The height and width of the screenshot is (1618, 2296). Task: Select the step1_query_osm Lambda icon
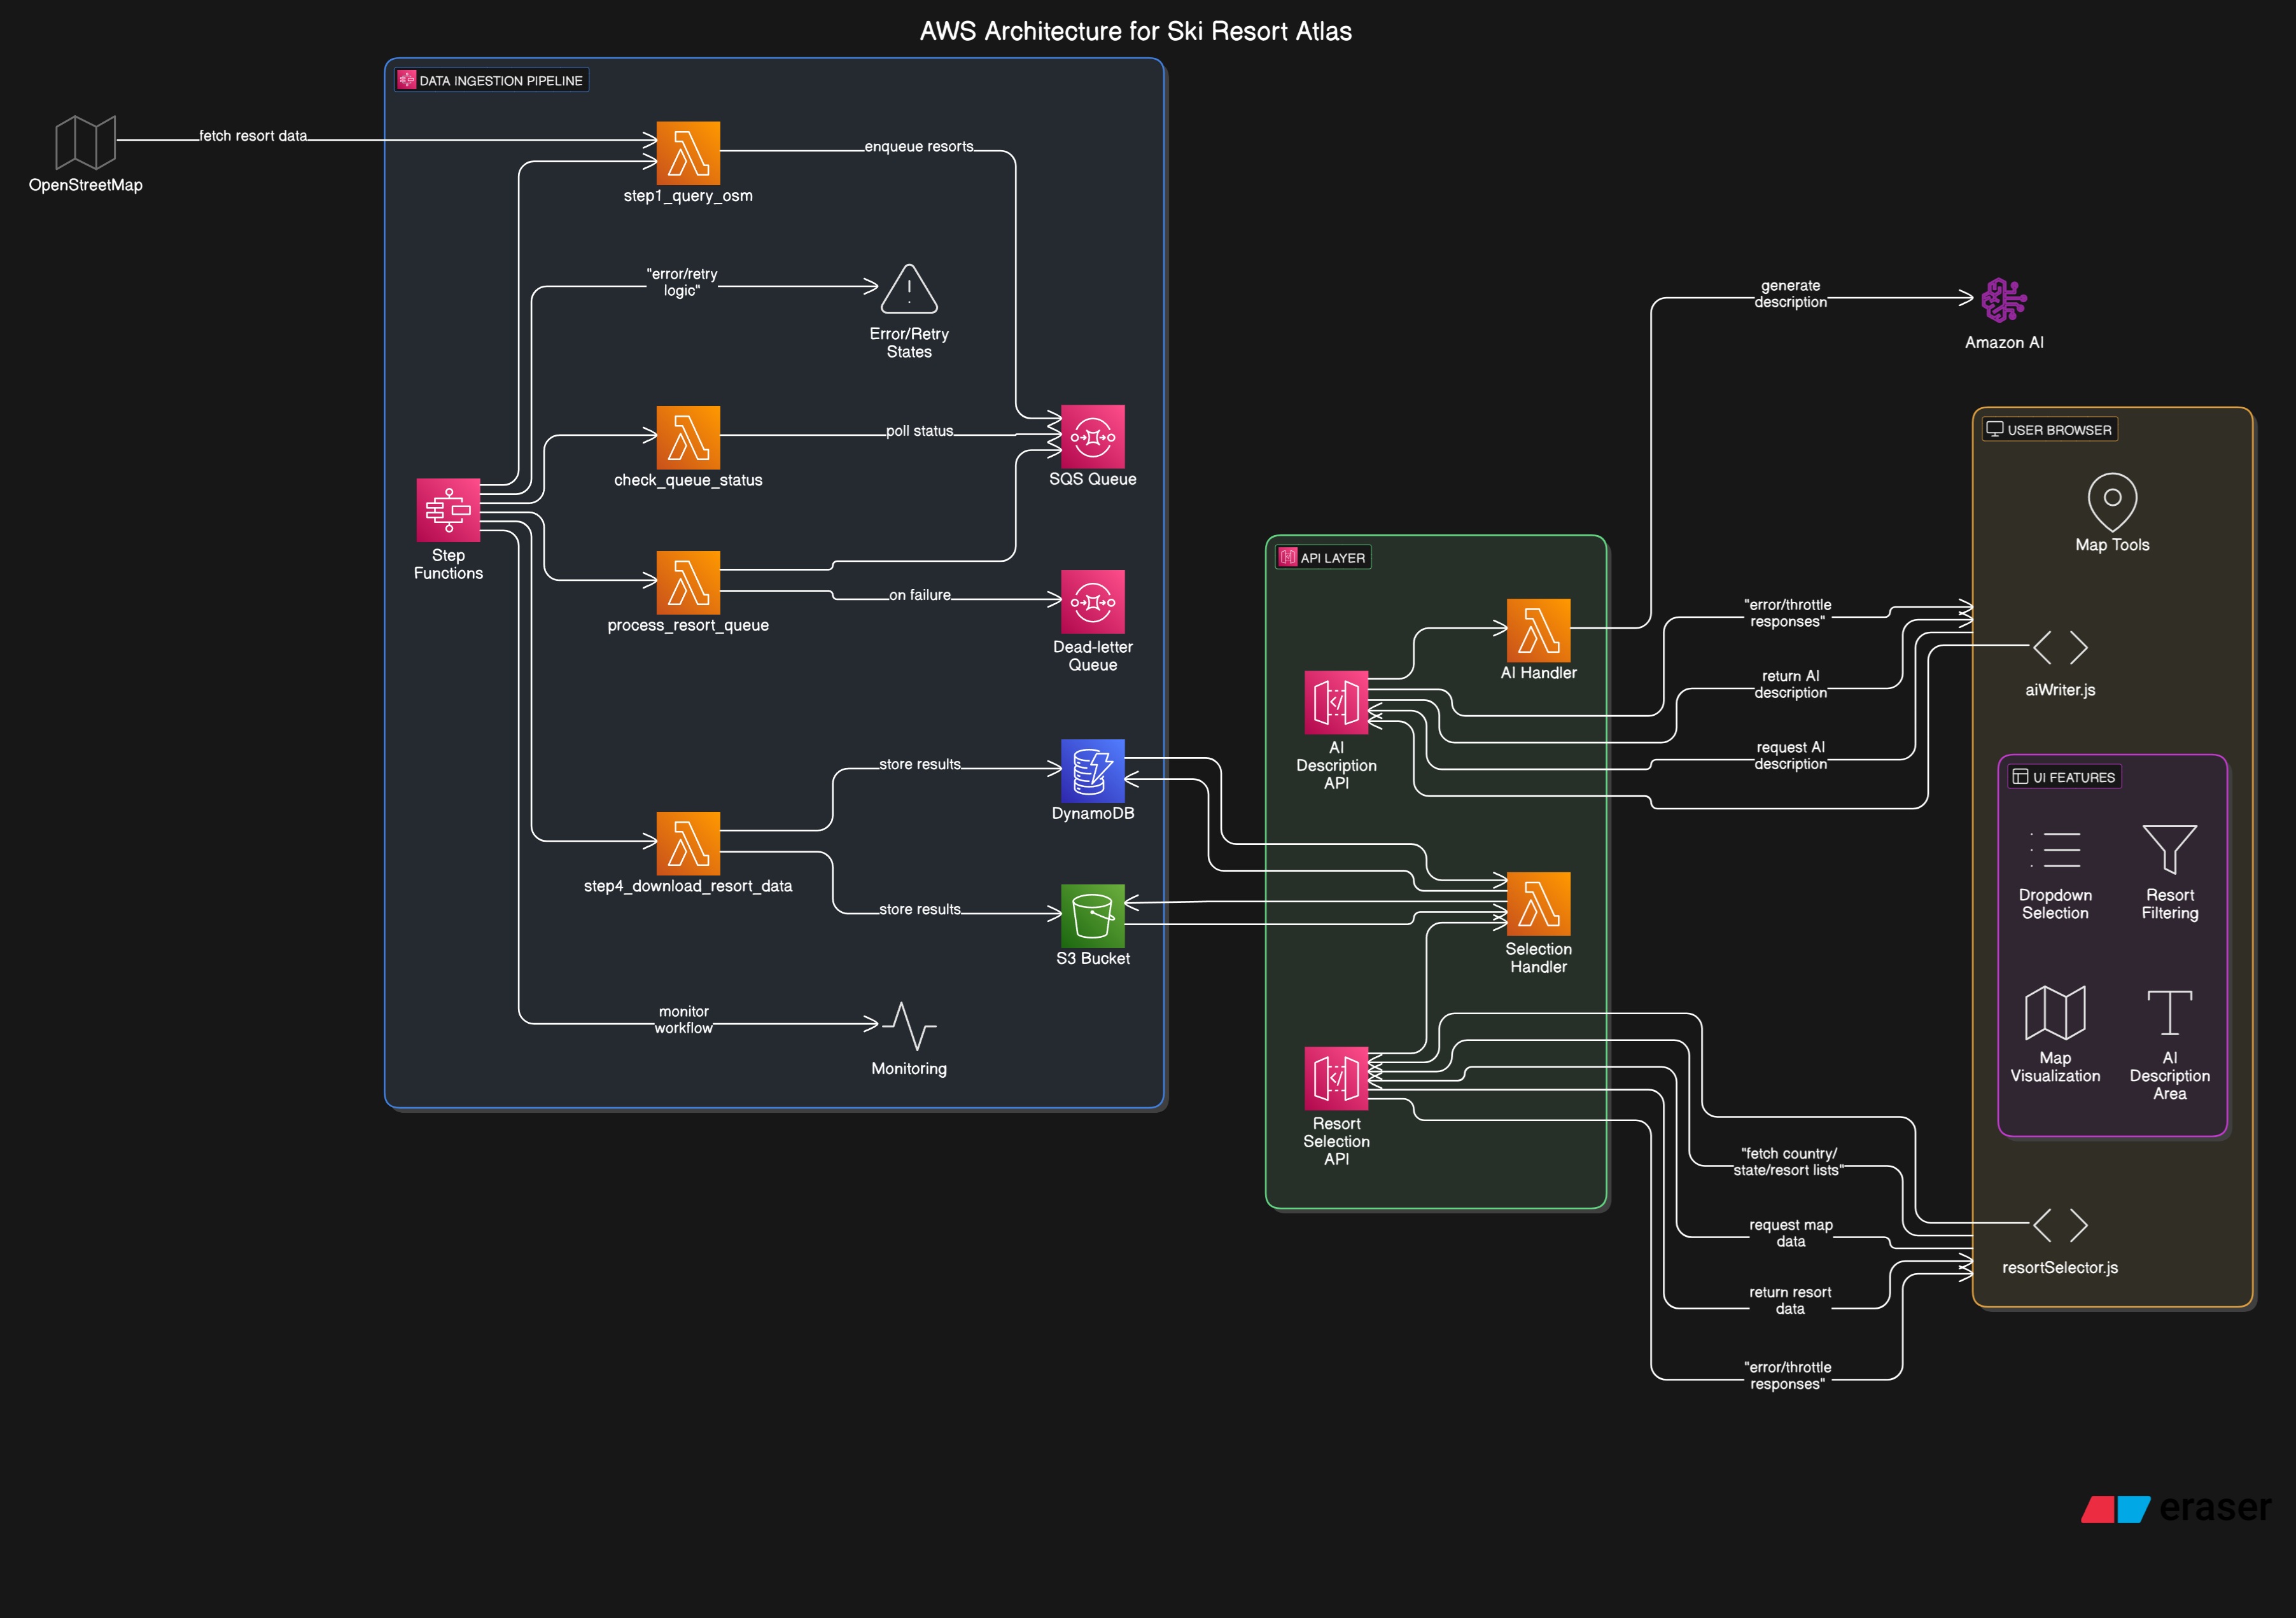(688, 153)
